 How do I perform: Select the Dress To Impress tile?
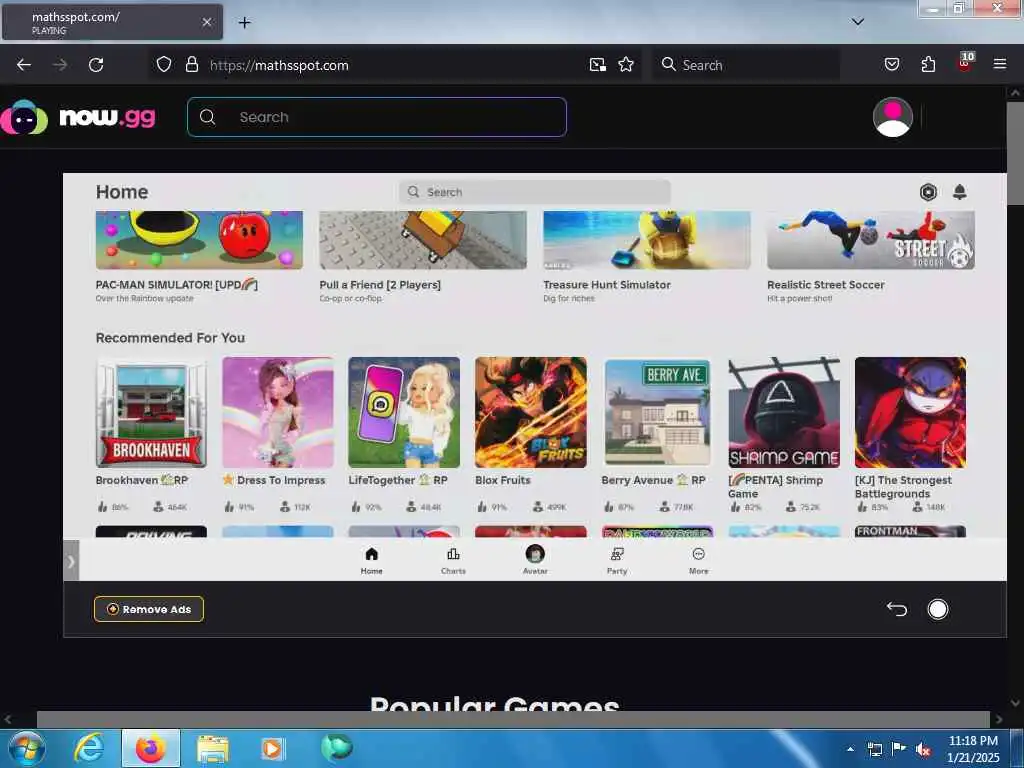pos(278,412)
